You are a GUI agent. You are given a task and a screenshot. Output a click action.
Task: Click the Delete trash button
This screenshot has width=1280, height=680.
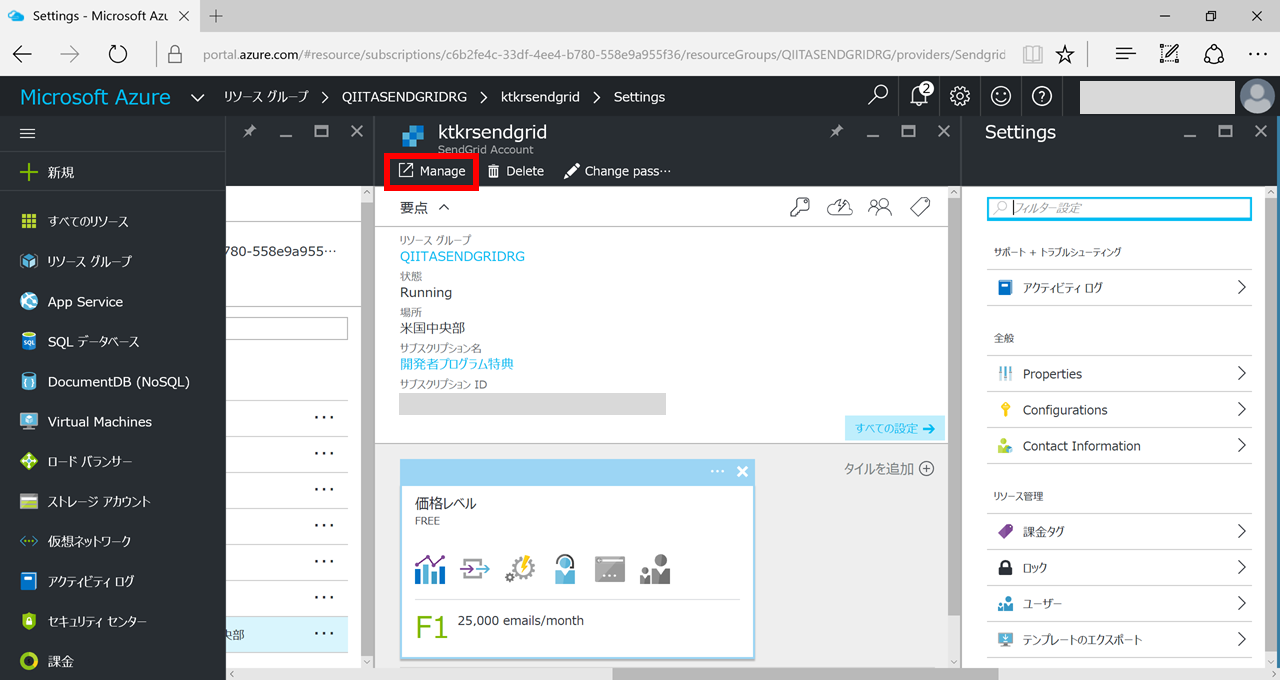(516, 171)
